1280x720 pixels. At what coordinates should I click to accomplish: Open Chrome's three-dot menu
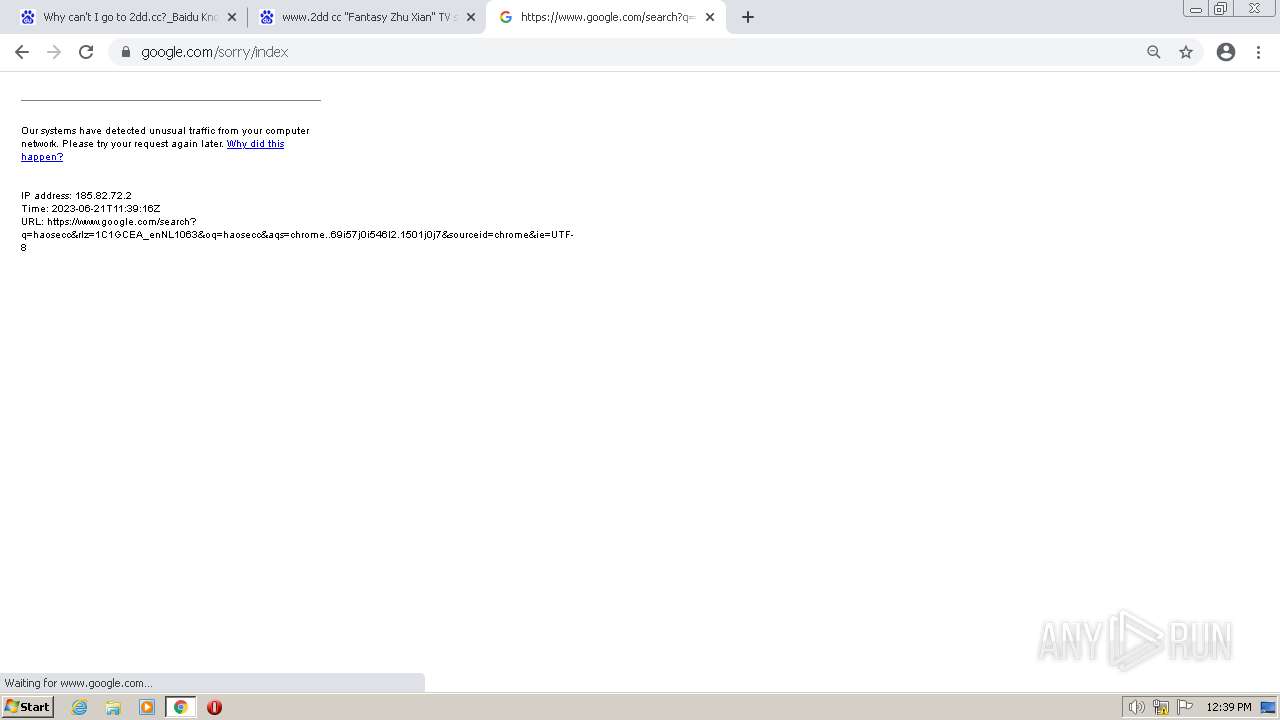pyautogui.click(x=1258, y=52)
